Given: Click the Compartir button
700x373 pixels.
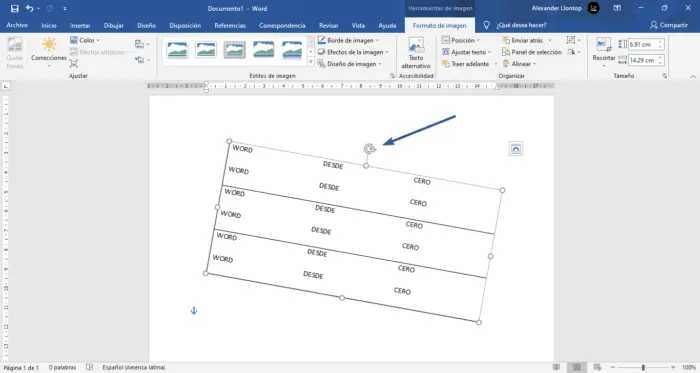Looking at the screenshot, I should click(x=669, y=25).
